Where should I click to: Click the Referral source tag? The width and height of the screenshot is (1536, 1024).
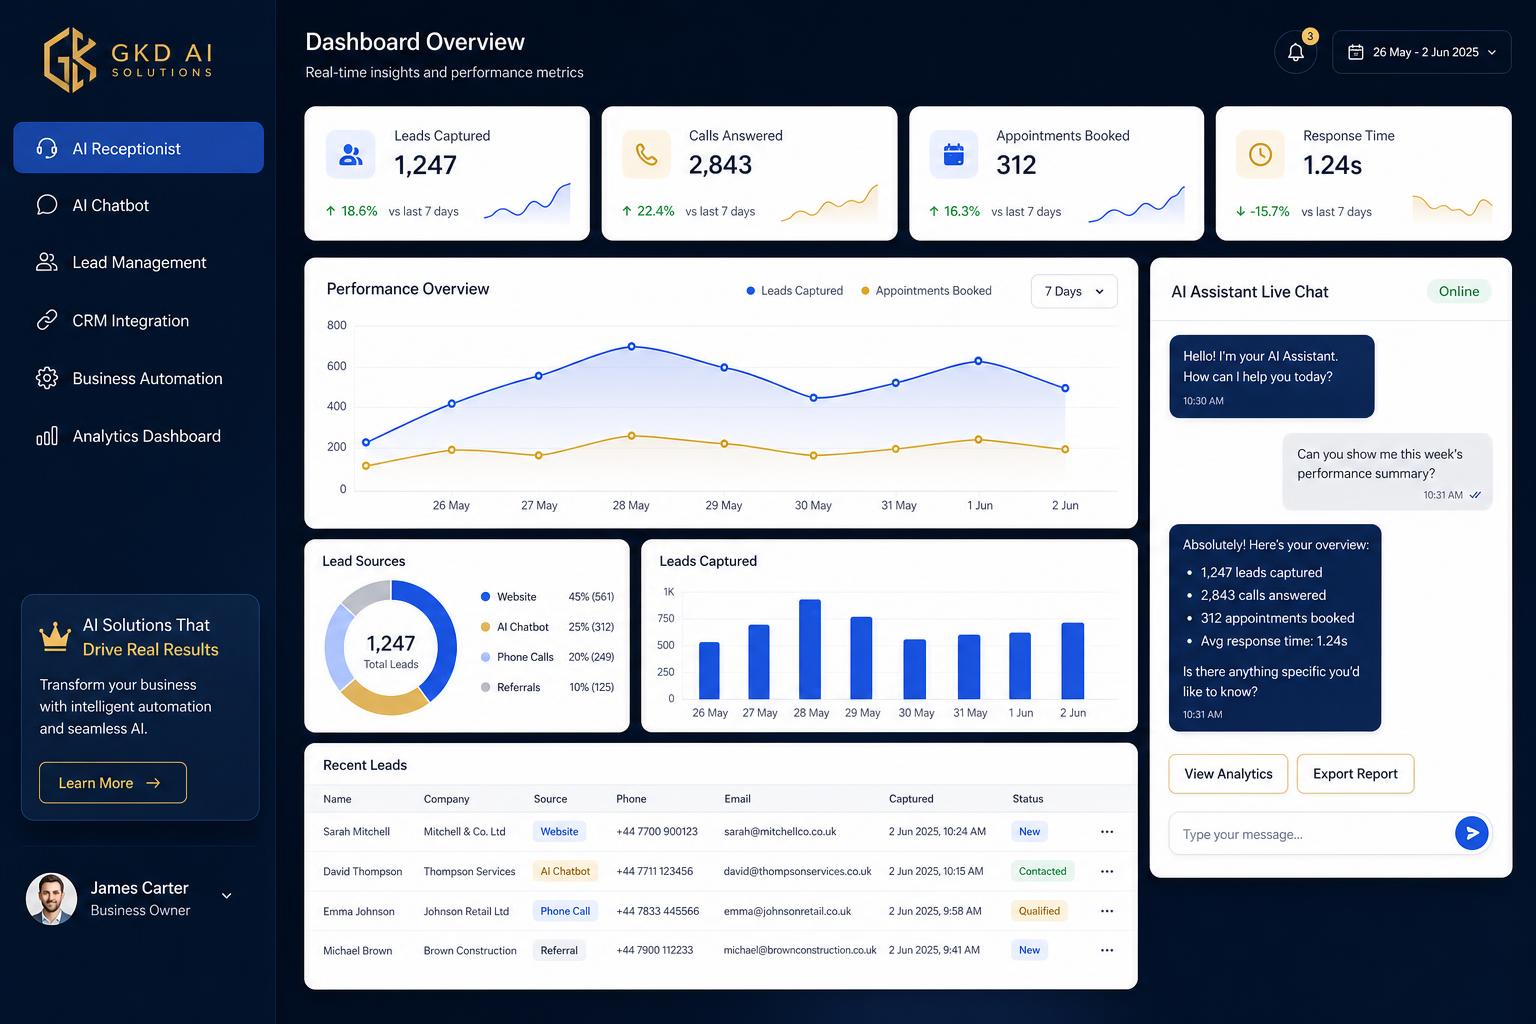(559, 950)
